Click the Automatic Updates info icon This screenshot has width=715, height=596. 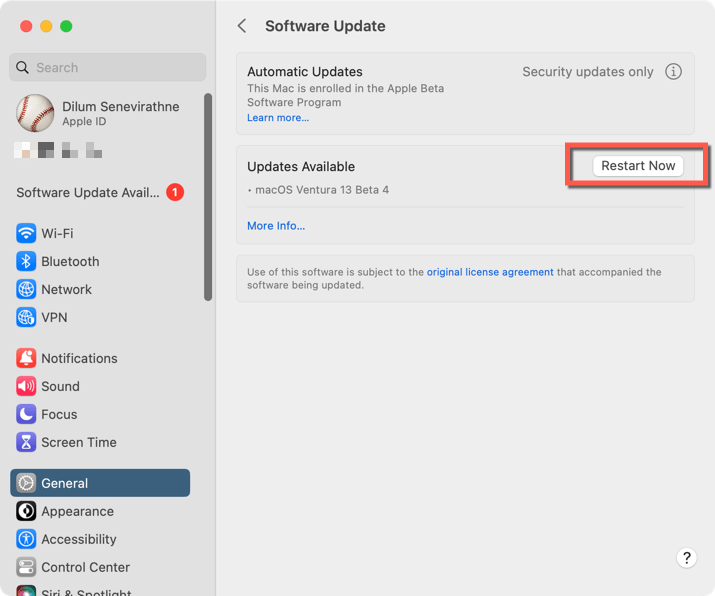(674, 72)
